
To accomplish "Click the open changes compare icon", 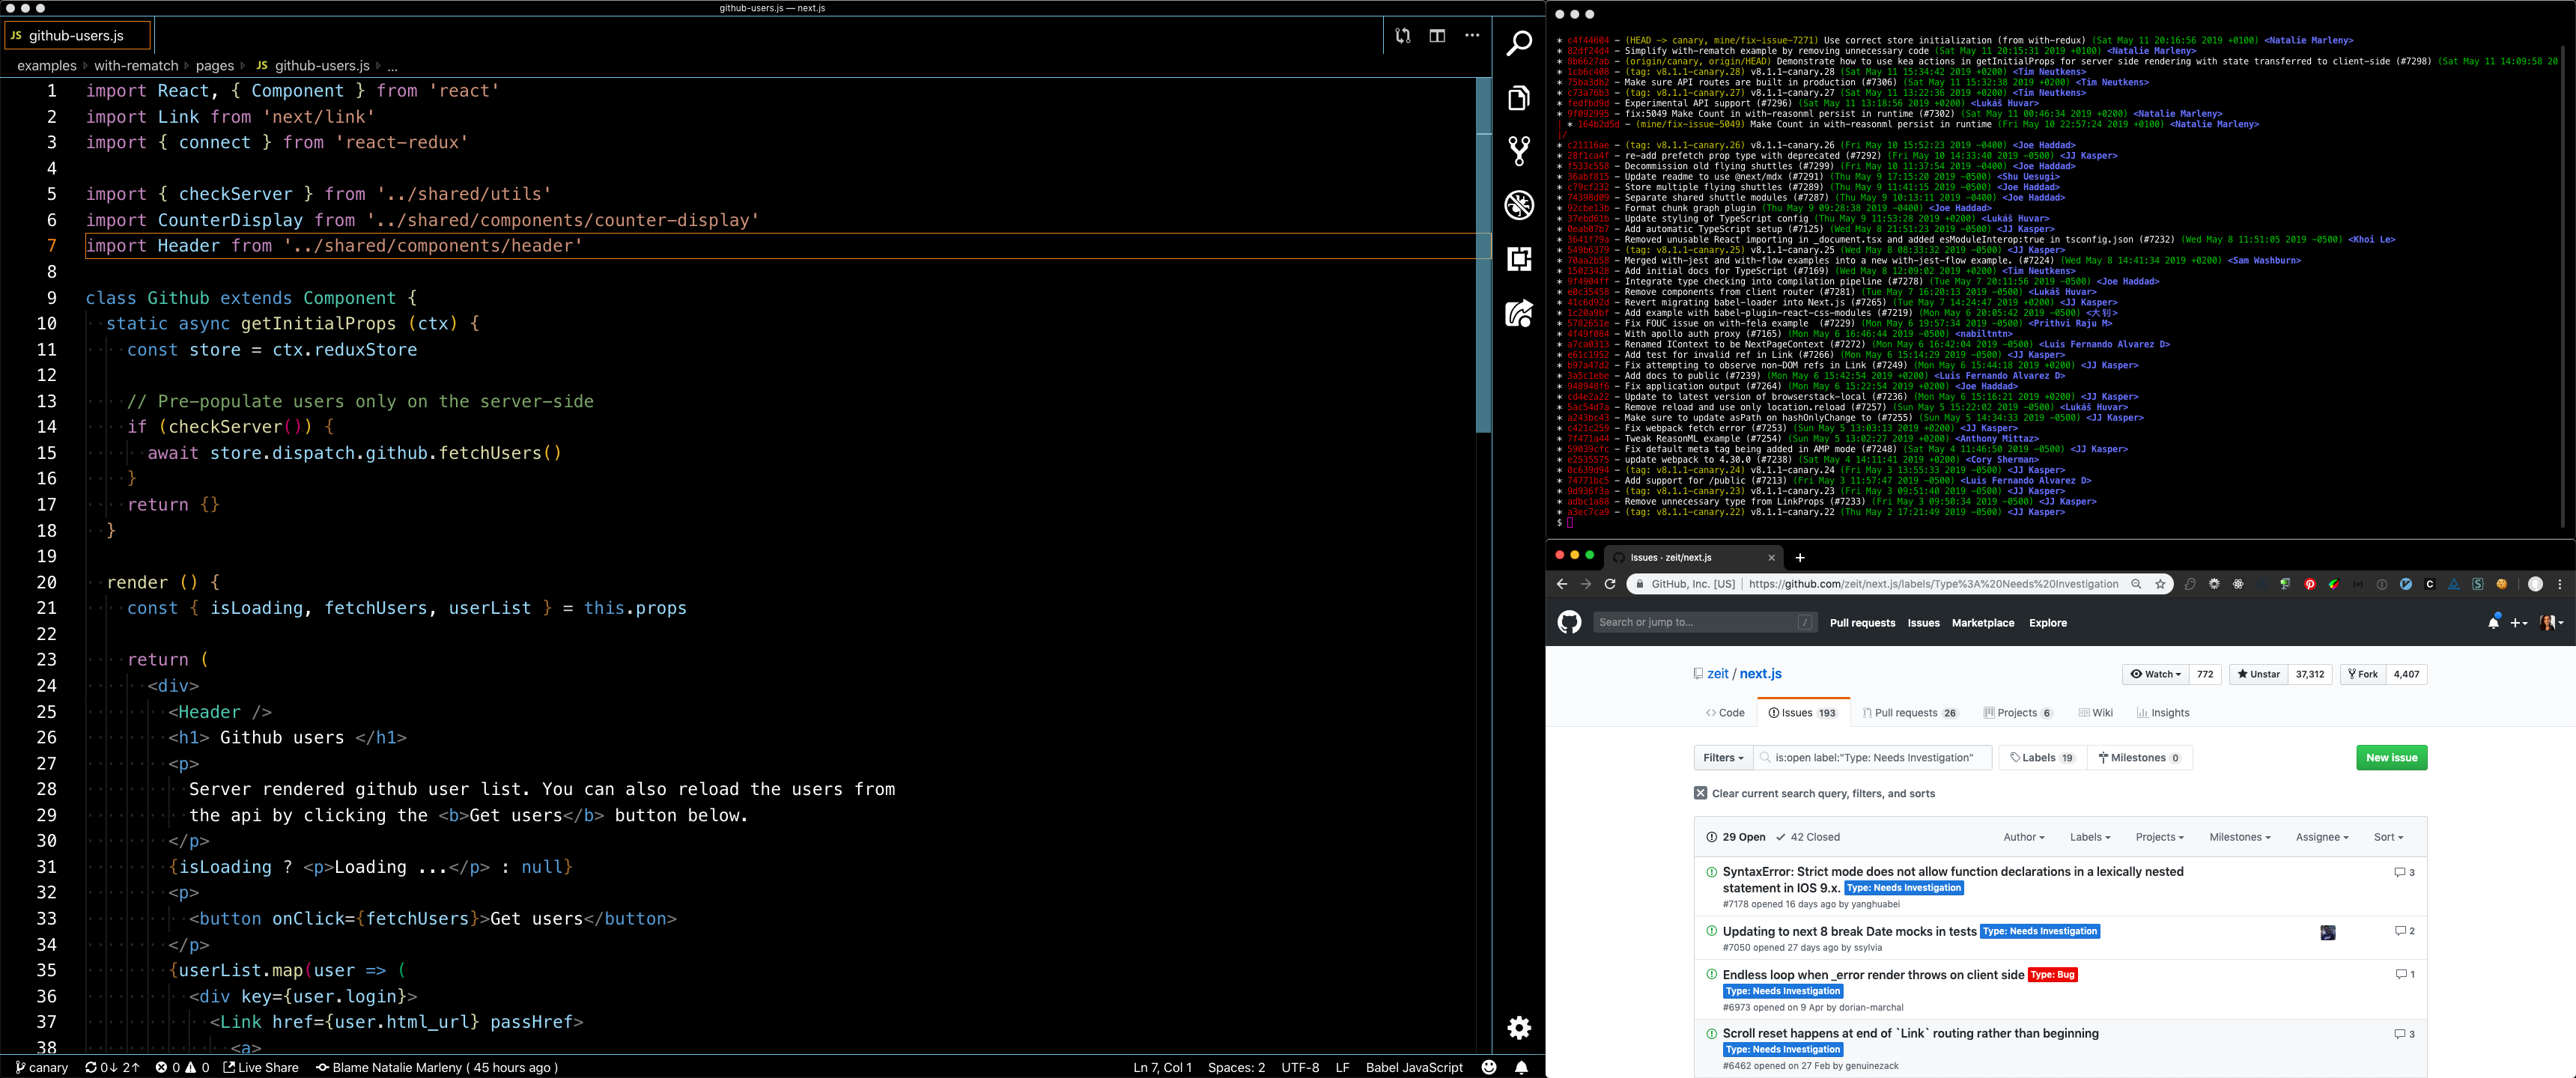I will click(x=1403, y=35).
